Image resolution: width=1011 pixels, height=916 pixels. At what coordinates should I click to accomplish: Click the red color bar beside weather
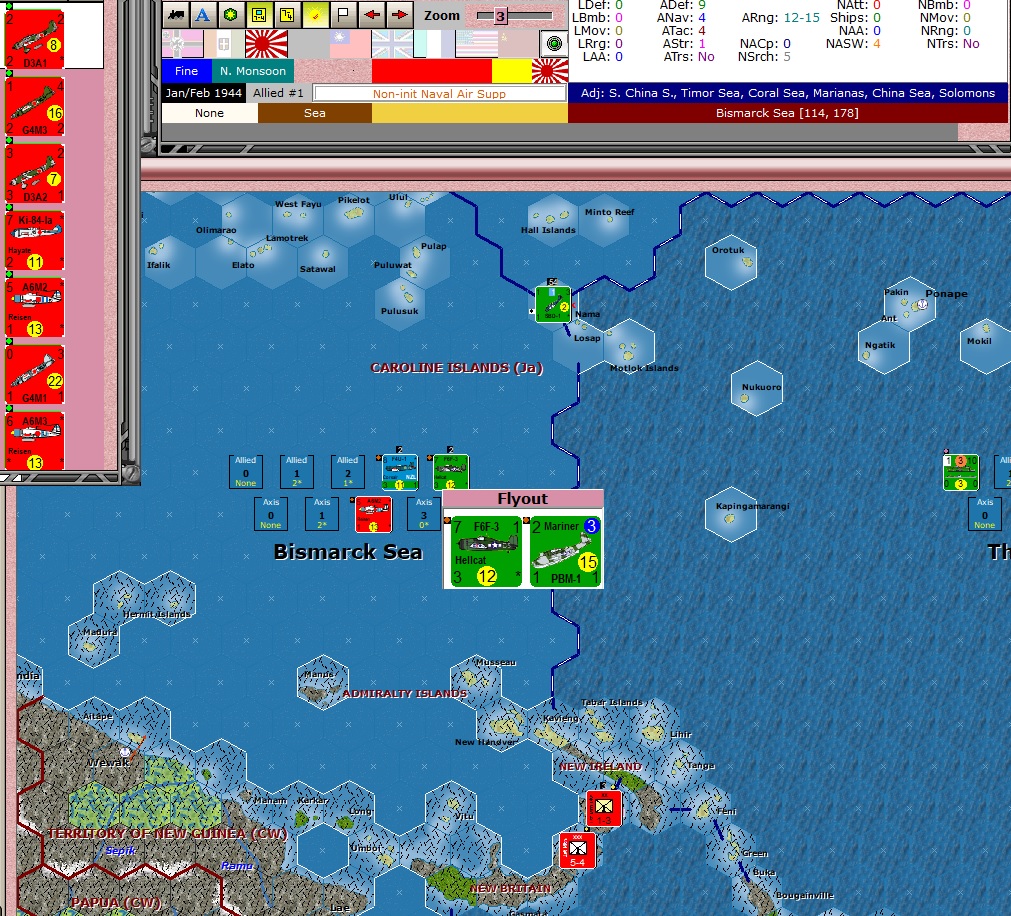point(431,71)
